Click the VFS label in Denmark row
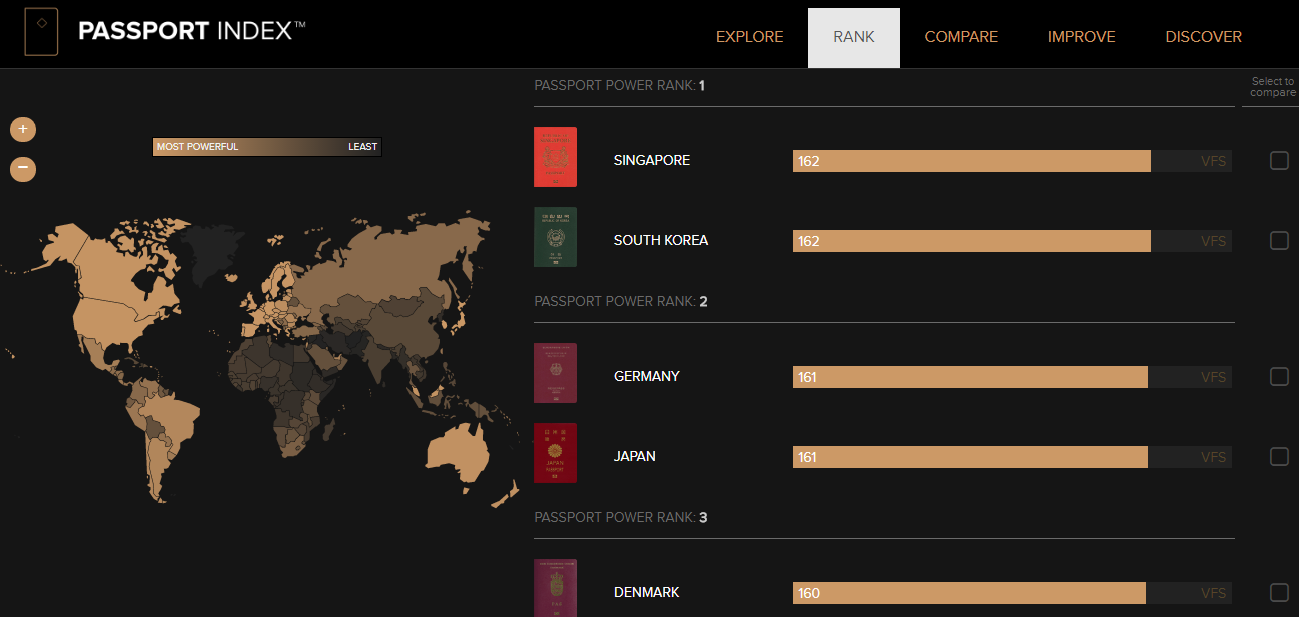The image size is (1299, 617). [1213, 593]
